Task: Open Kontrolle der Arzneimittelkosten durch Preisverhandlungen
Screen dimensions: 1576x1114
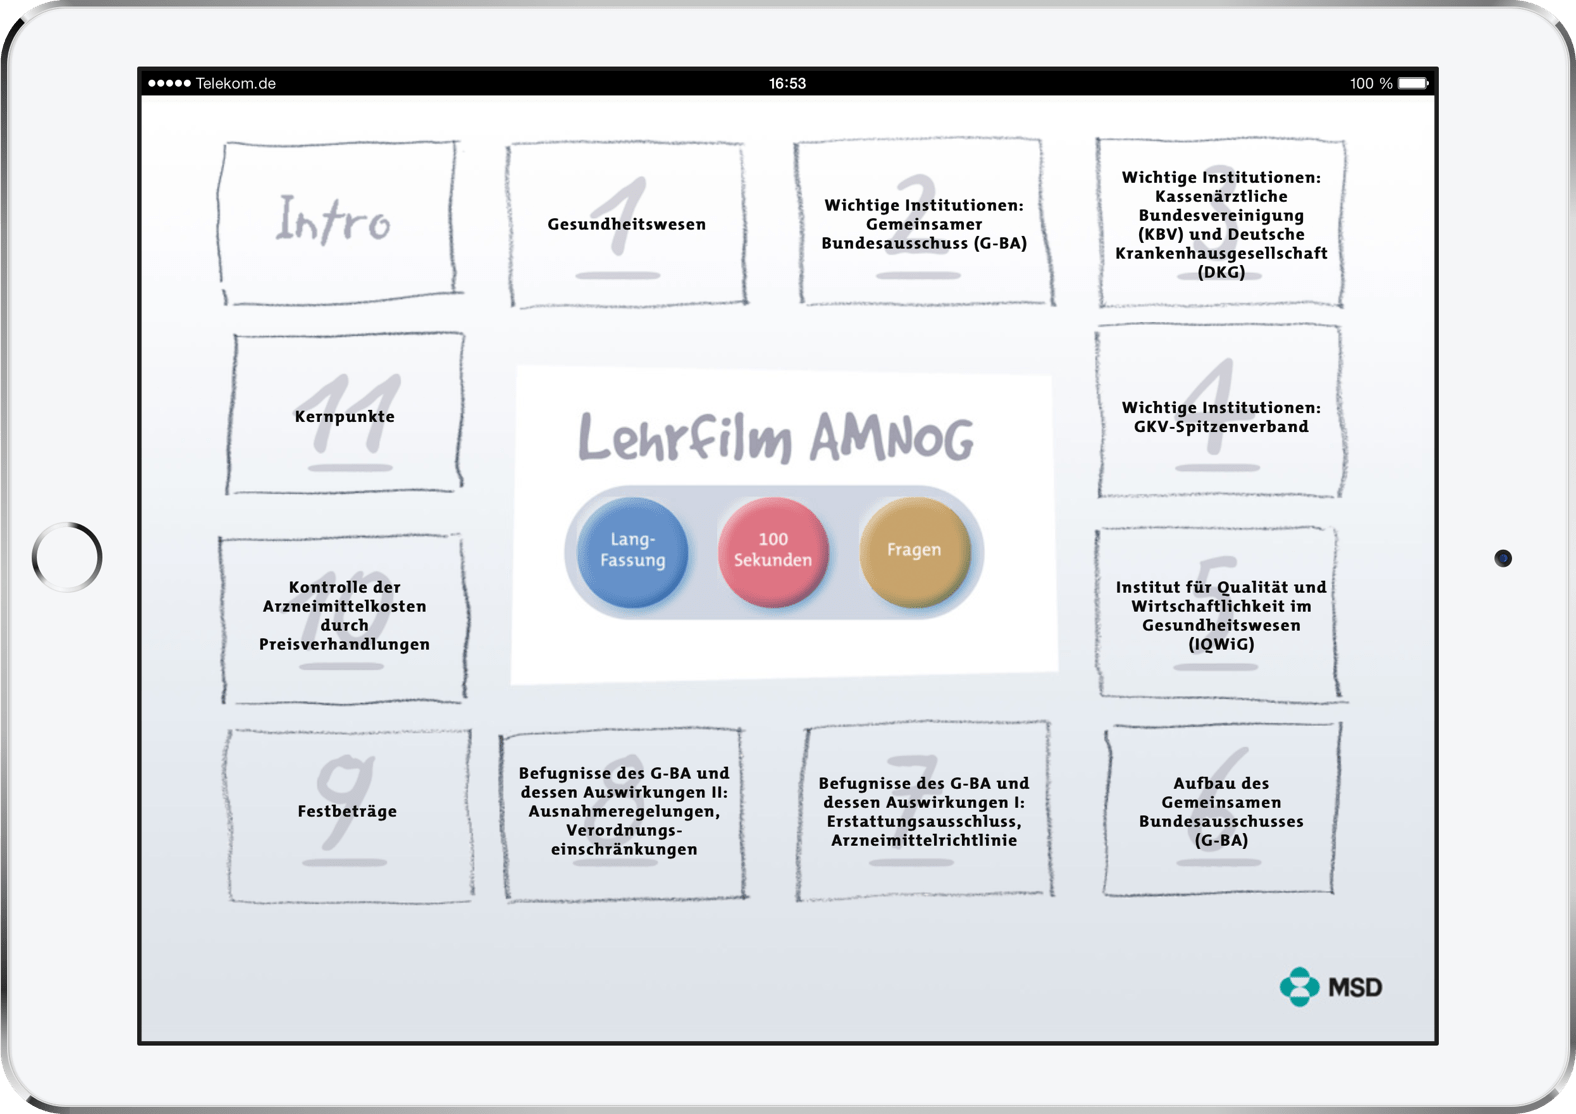Action: 343,617
